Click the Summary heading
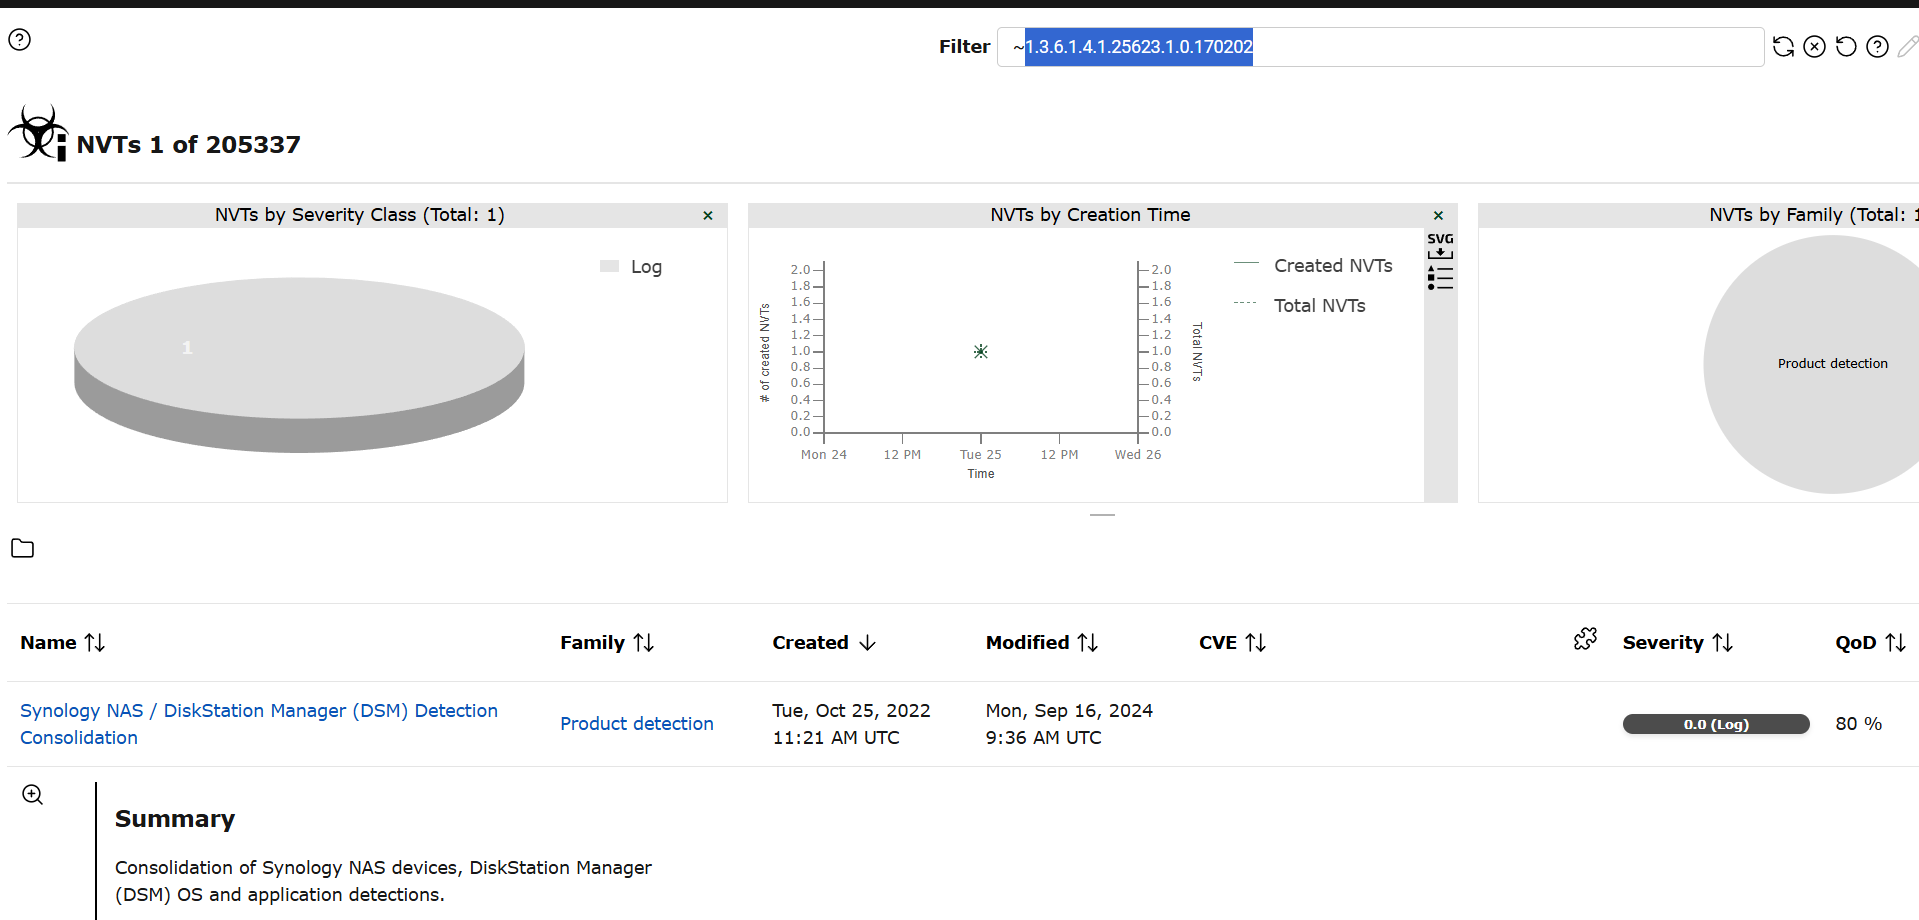Viewport: 1919px width, 920px height. 175,819
